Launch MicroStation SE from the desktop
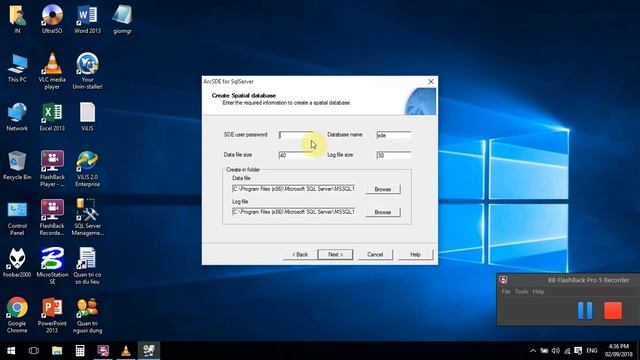 click(x=52, y=266)
